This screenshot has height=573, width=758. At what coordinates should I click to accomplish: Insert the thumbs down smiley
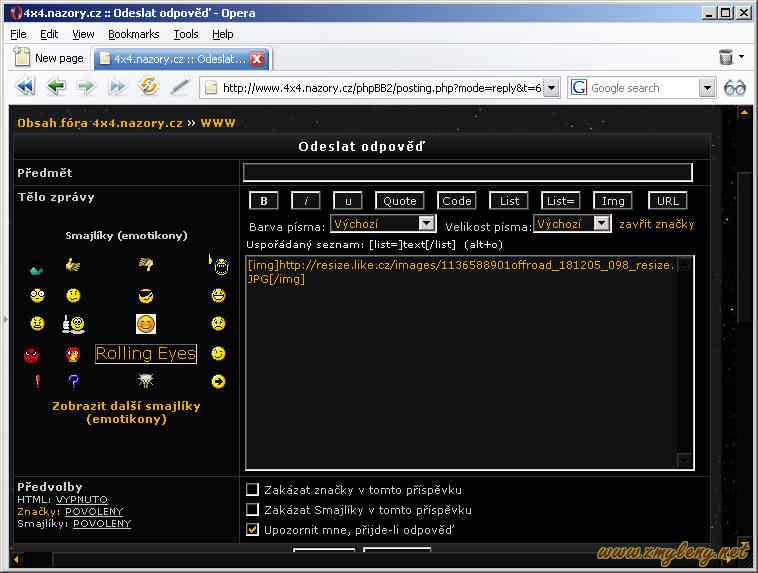146,265
